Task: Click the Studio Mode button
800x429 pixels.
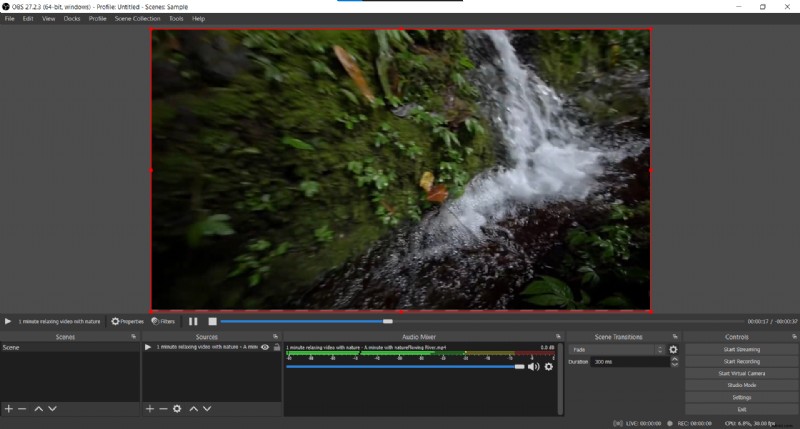Action: 741,385
